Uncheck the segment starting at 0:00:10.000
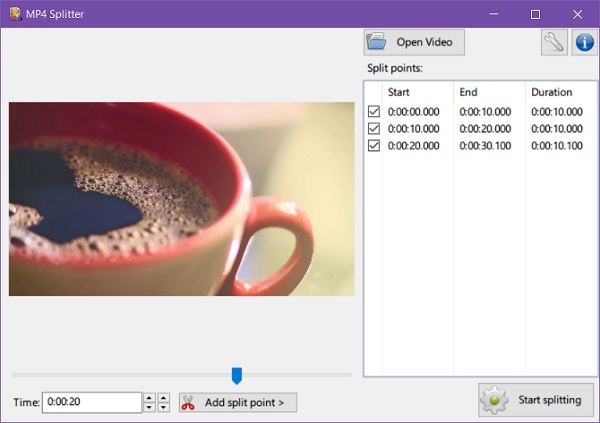This screenshot has height=423, width=600. point(374,128)
